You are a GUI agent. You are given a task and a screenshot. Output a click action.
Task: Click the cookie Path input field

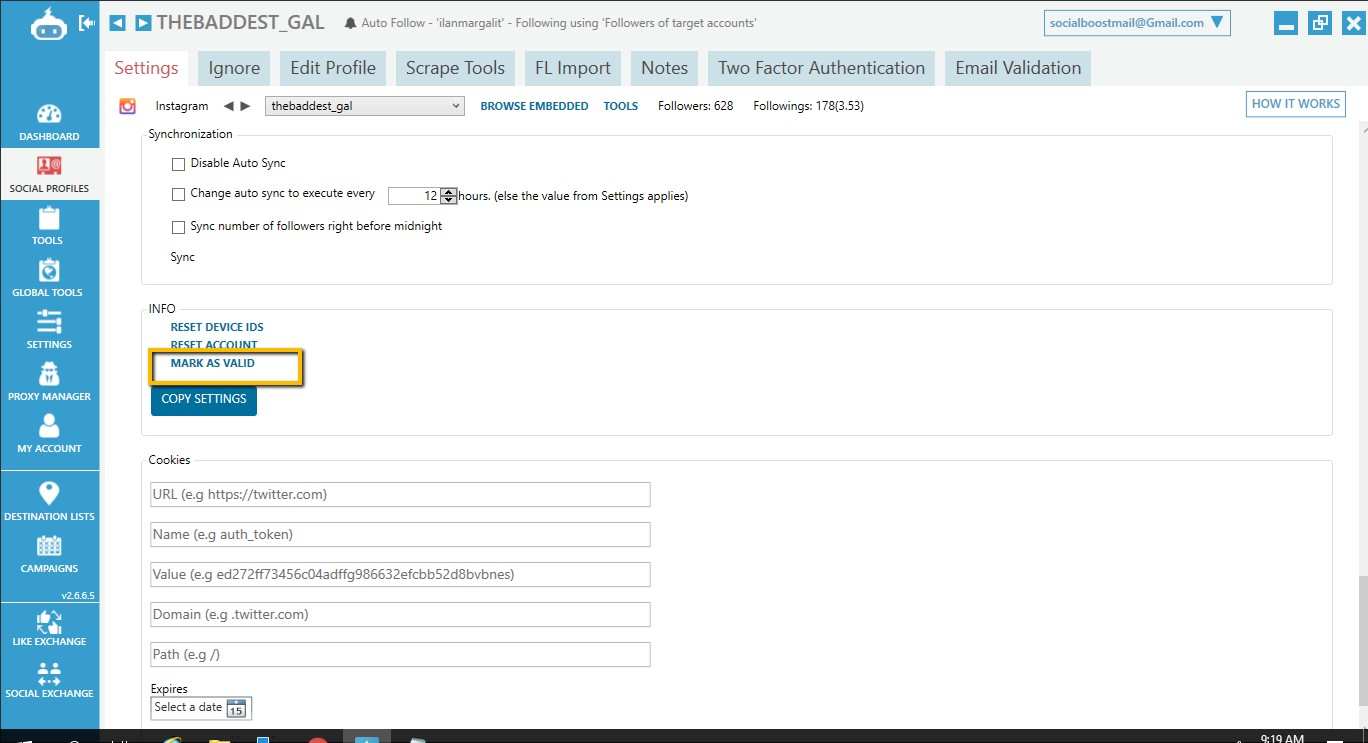click(400, 654)
